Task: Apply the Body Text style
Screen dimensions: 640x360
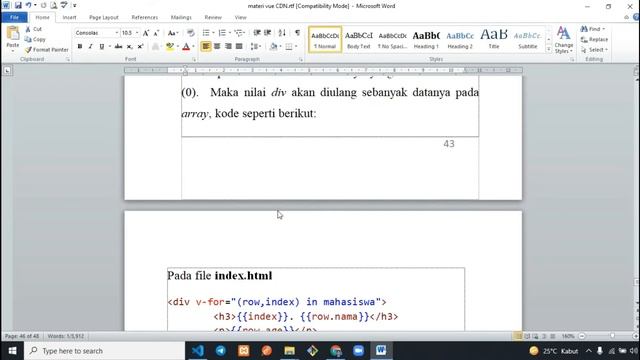Action: 359,40
